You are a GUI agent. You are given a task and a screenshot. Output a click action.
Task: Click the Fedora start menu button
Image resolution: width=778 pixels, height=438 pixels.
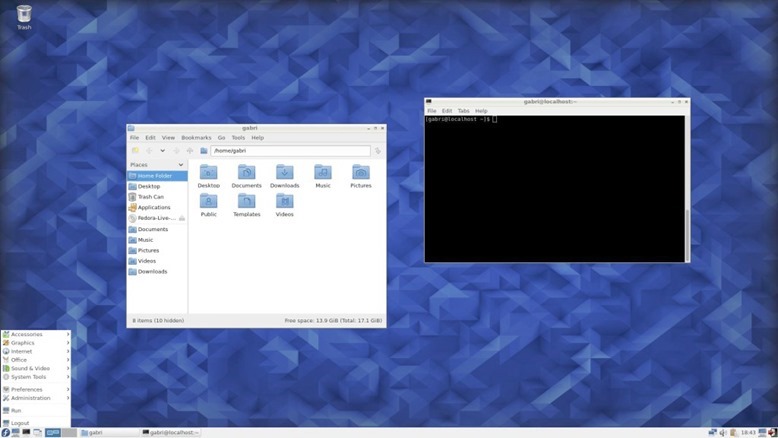click(x=5, y=433)
